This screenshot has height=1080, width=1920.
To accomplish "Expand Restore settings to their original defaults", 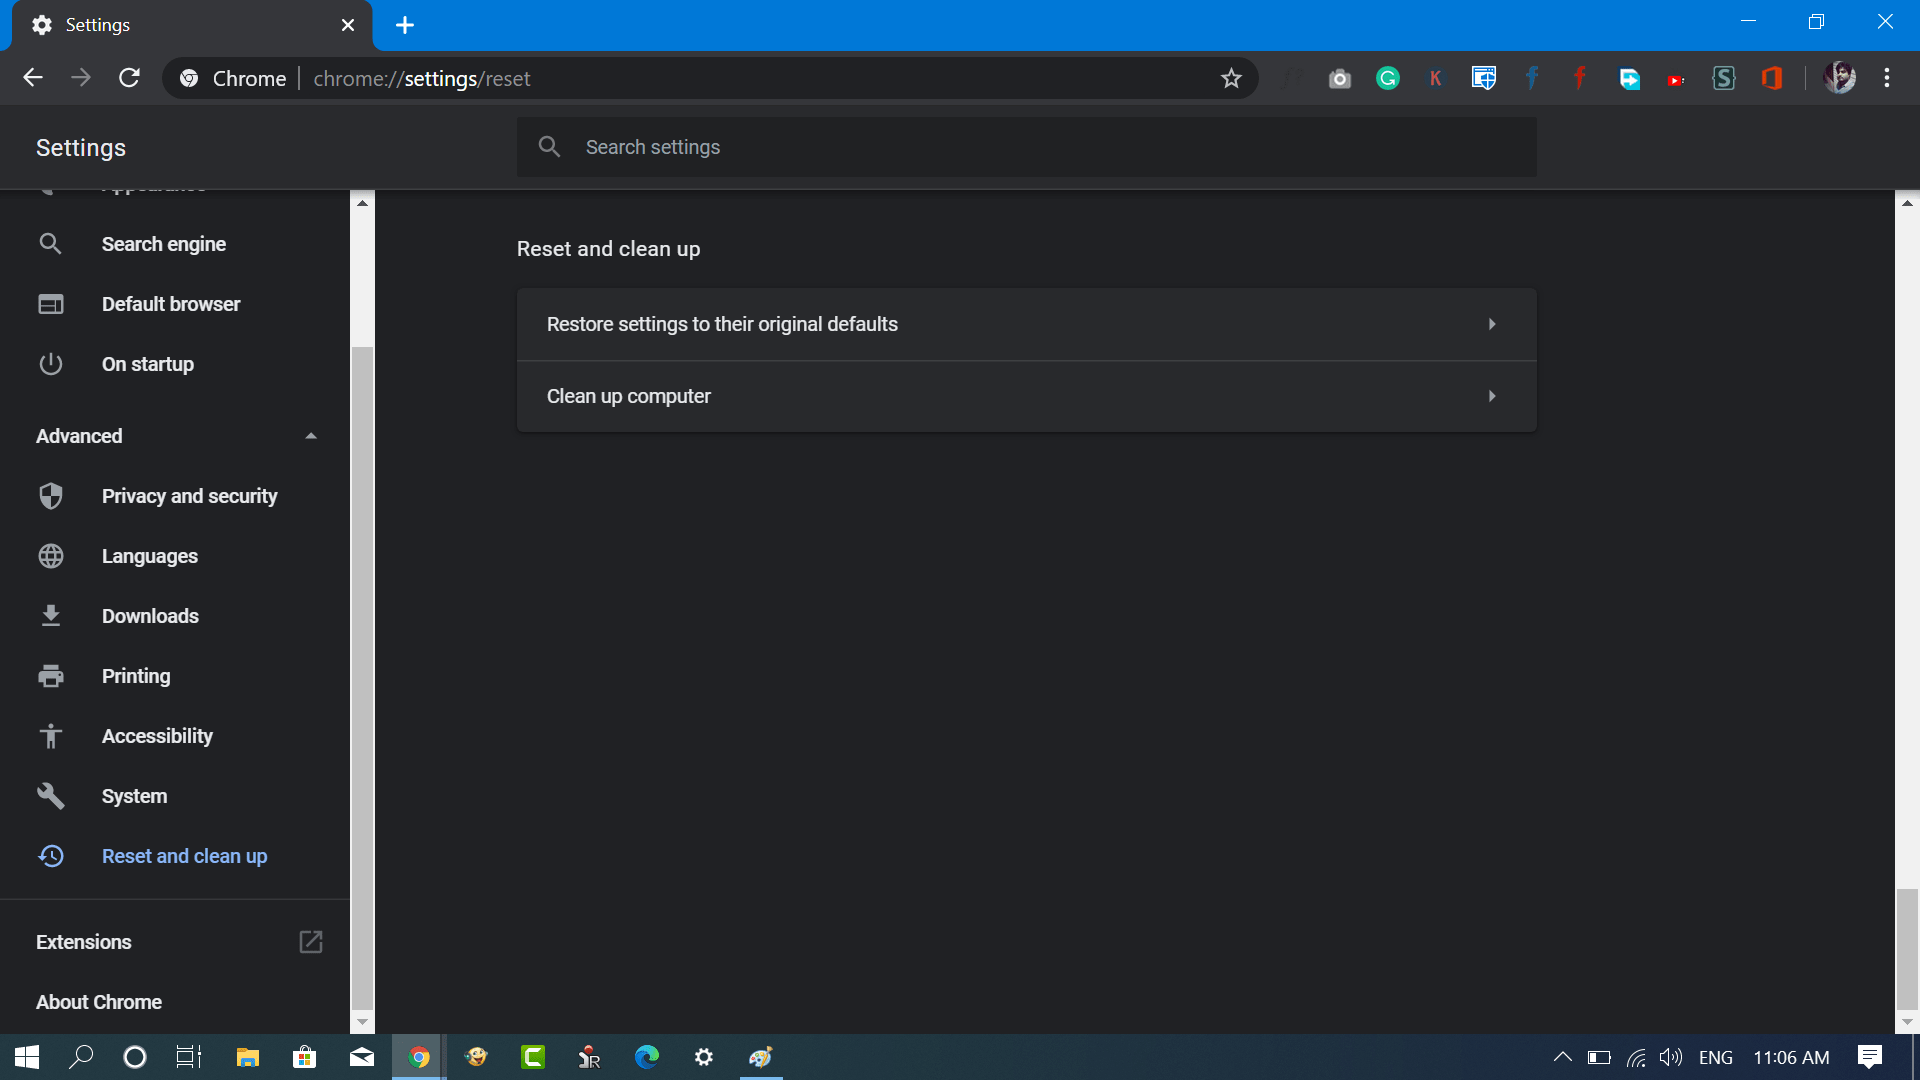I will point(1025,323).
